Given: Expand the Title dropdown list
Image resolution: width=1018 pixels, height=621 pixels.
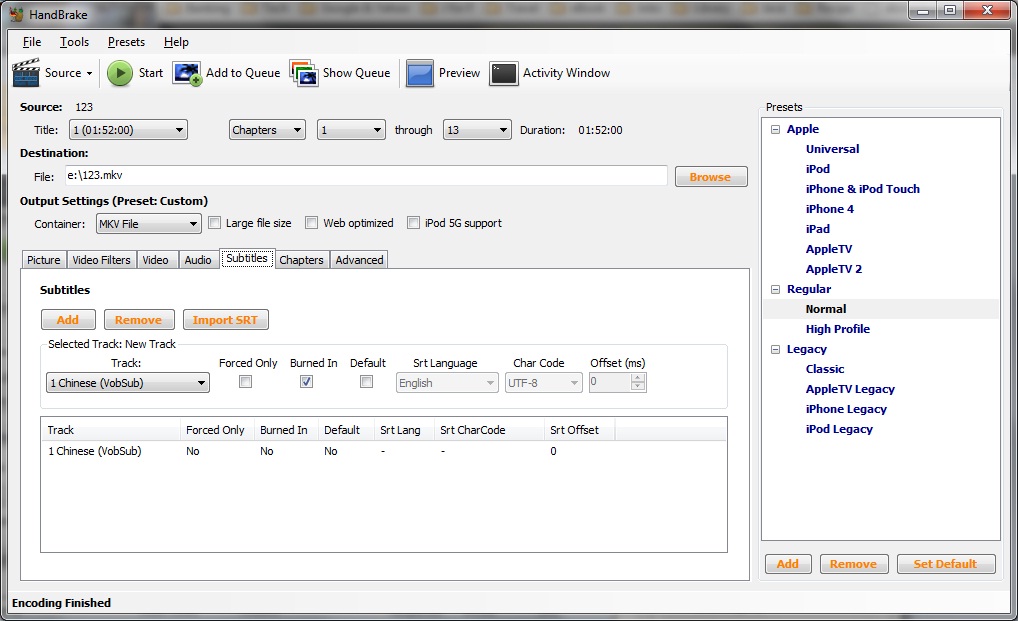Looking at the screenshot, I should (x=128, y=130).
